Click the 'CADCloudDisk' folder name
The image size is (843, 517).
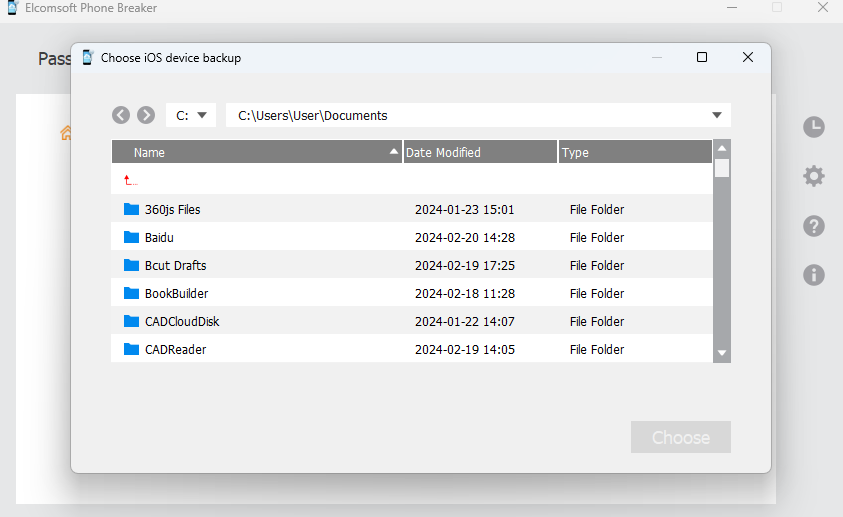(182, 321)
